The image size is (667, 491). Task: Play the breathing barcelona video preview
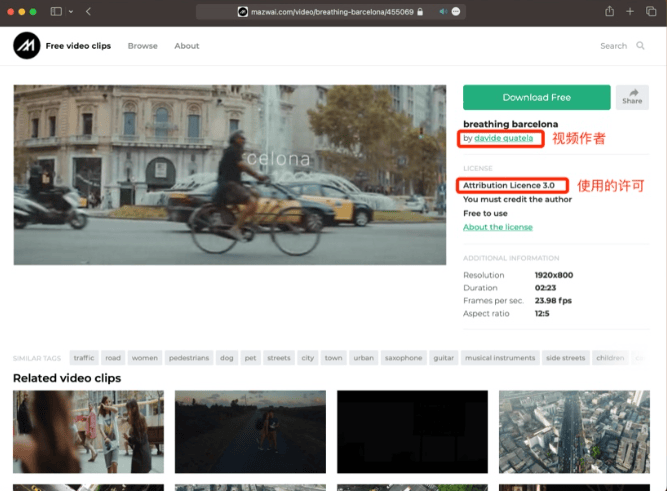(x=229, y=175)
